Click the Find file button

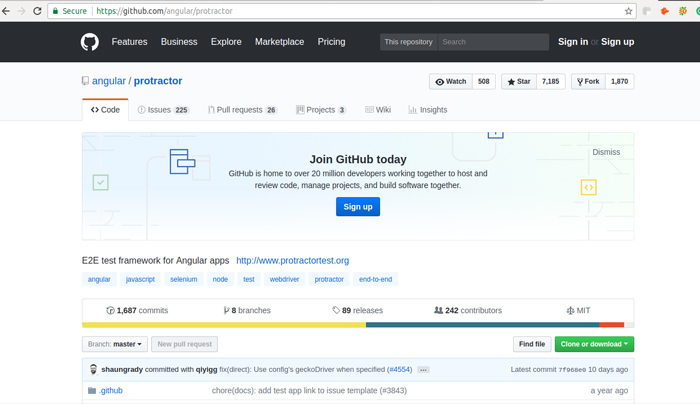click(532, 344)
